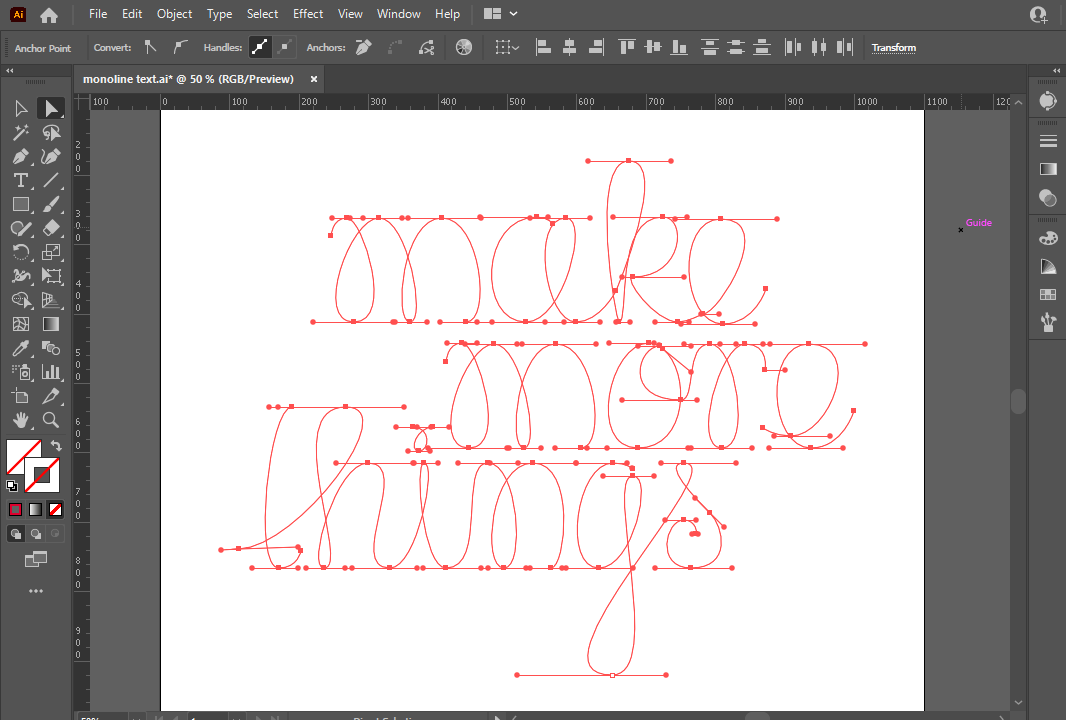
Task: Open the Window menu
Action: [x=398, y=14]
